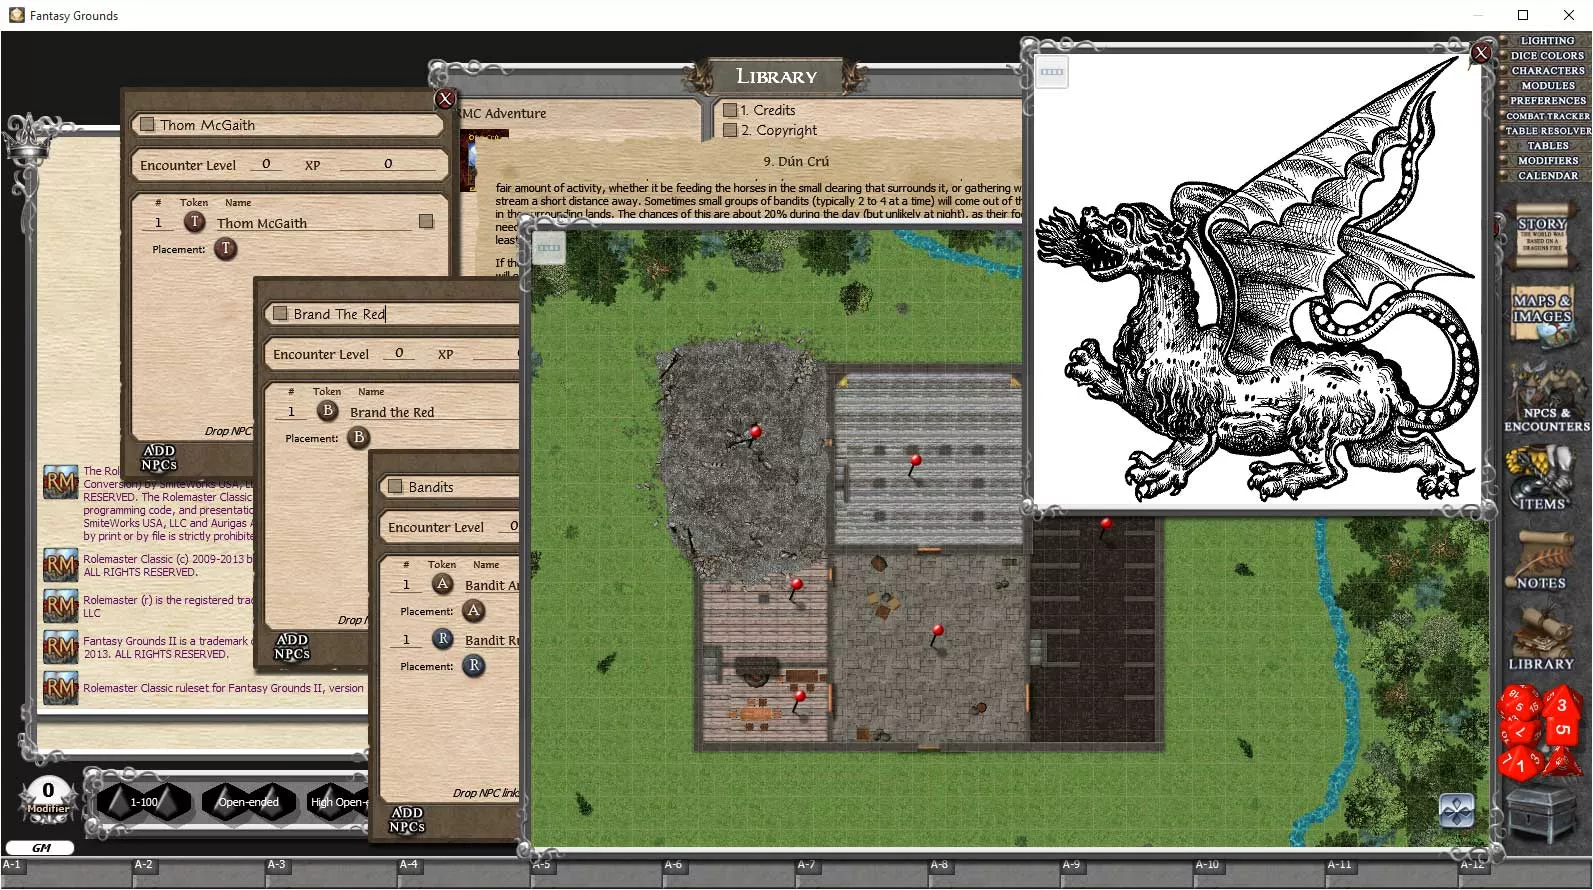The height and width of the screenshot is (890, 1593).
Task: Toggle the Thom McGaith NPC row checkbox
Action: point(426,221)
